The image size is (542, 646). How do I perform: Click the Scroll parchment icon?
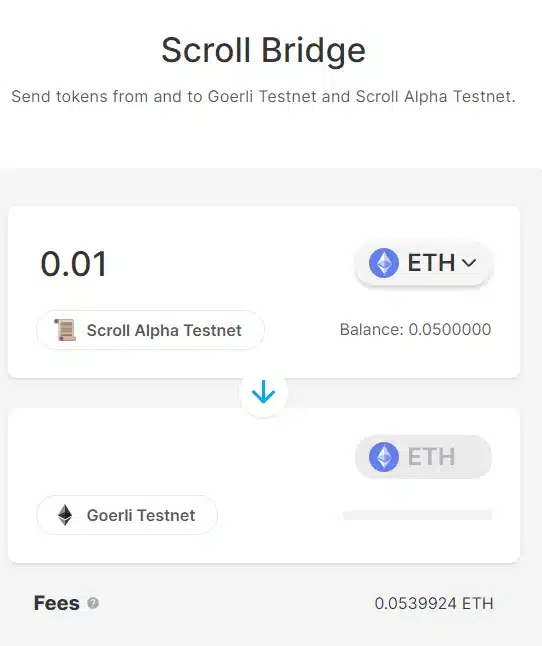pyautogui.click(x=65, y=330)
